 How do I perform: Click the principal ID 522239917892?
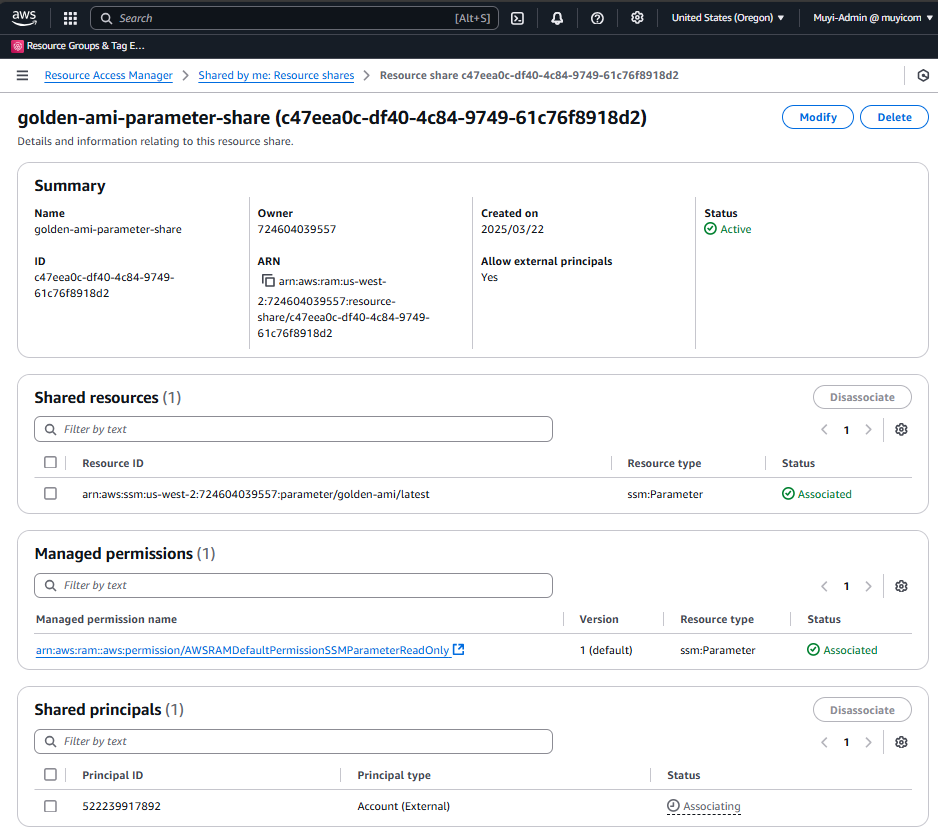[121, 806]
